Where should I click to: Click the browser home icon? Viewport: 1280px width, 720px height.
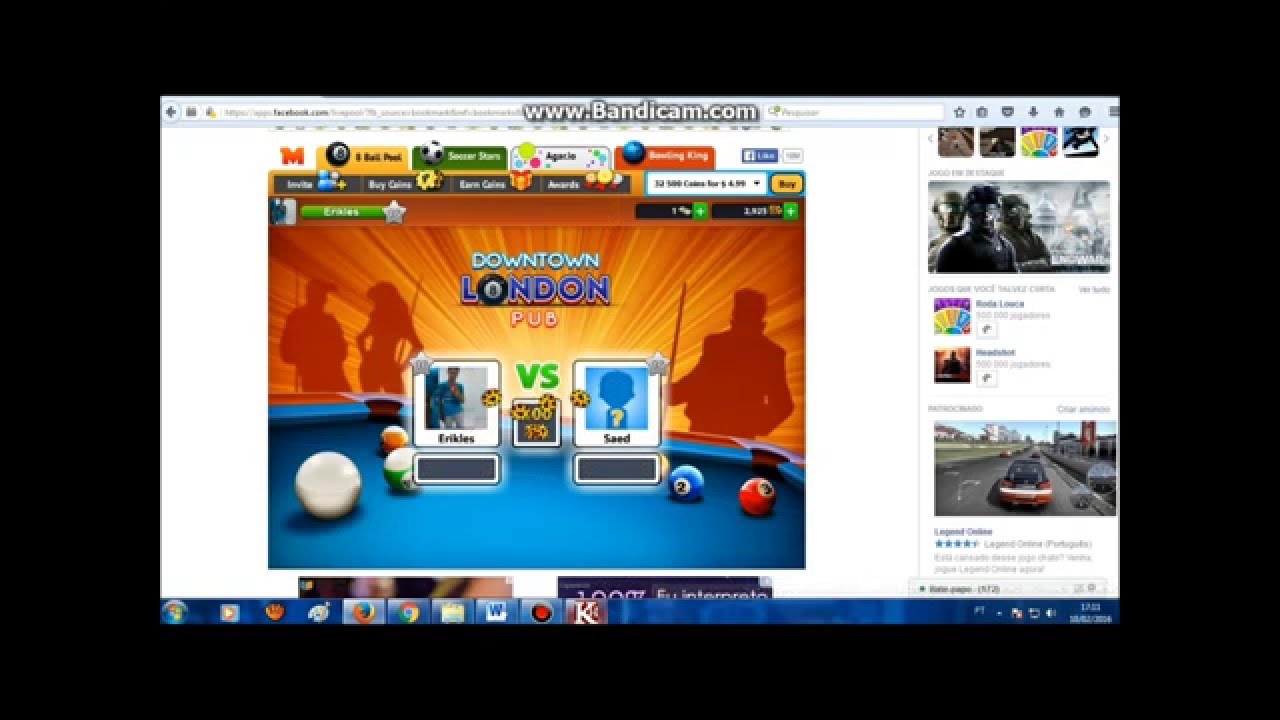(1058, 112)
